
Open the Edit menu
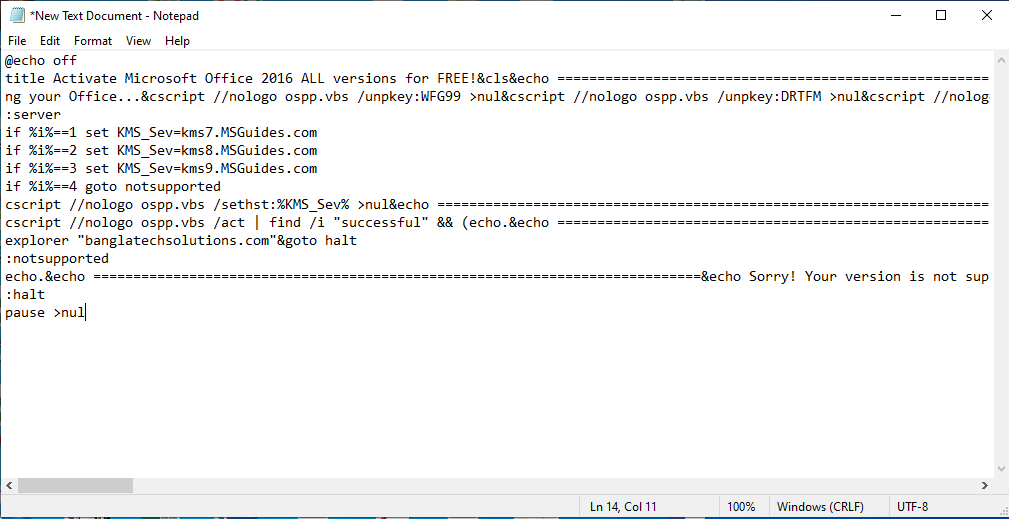[50, 41]
